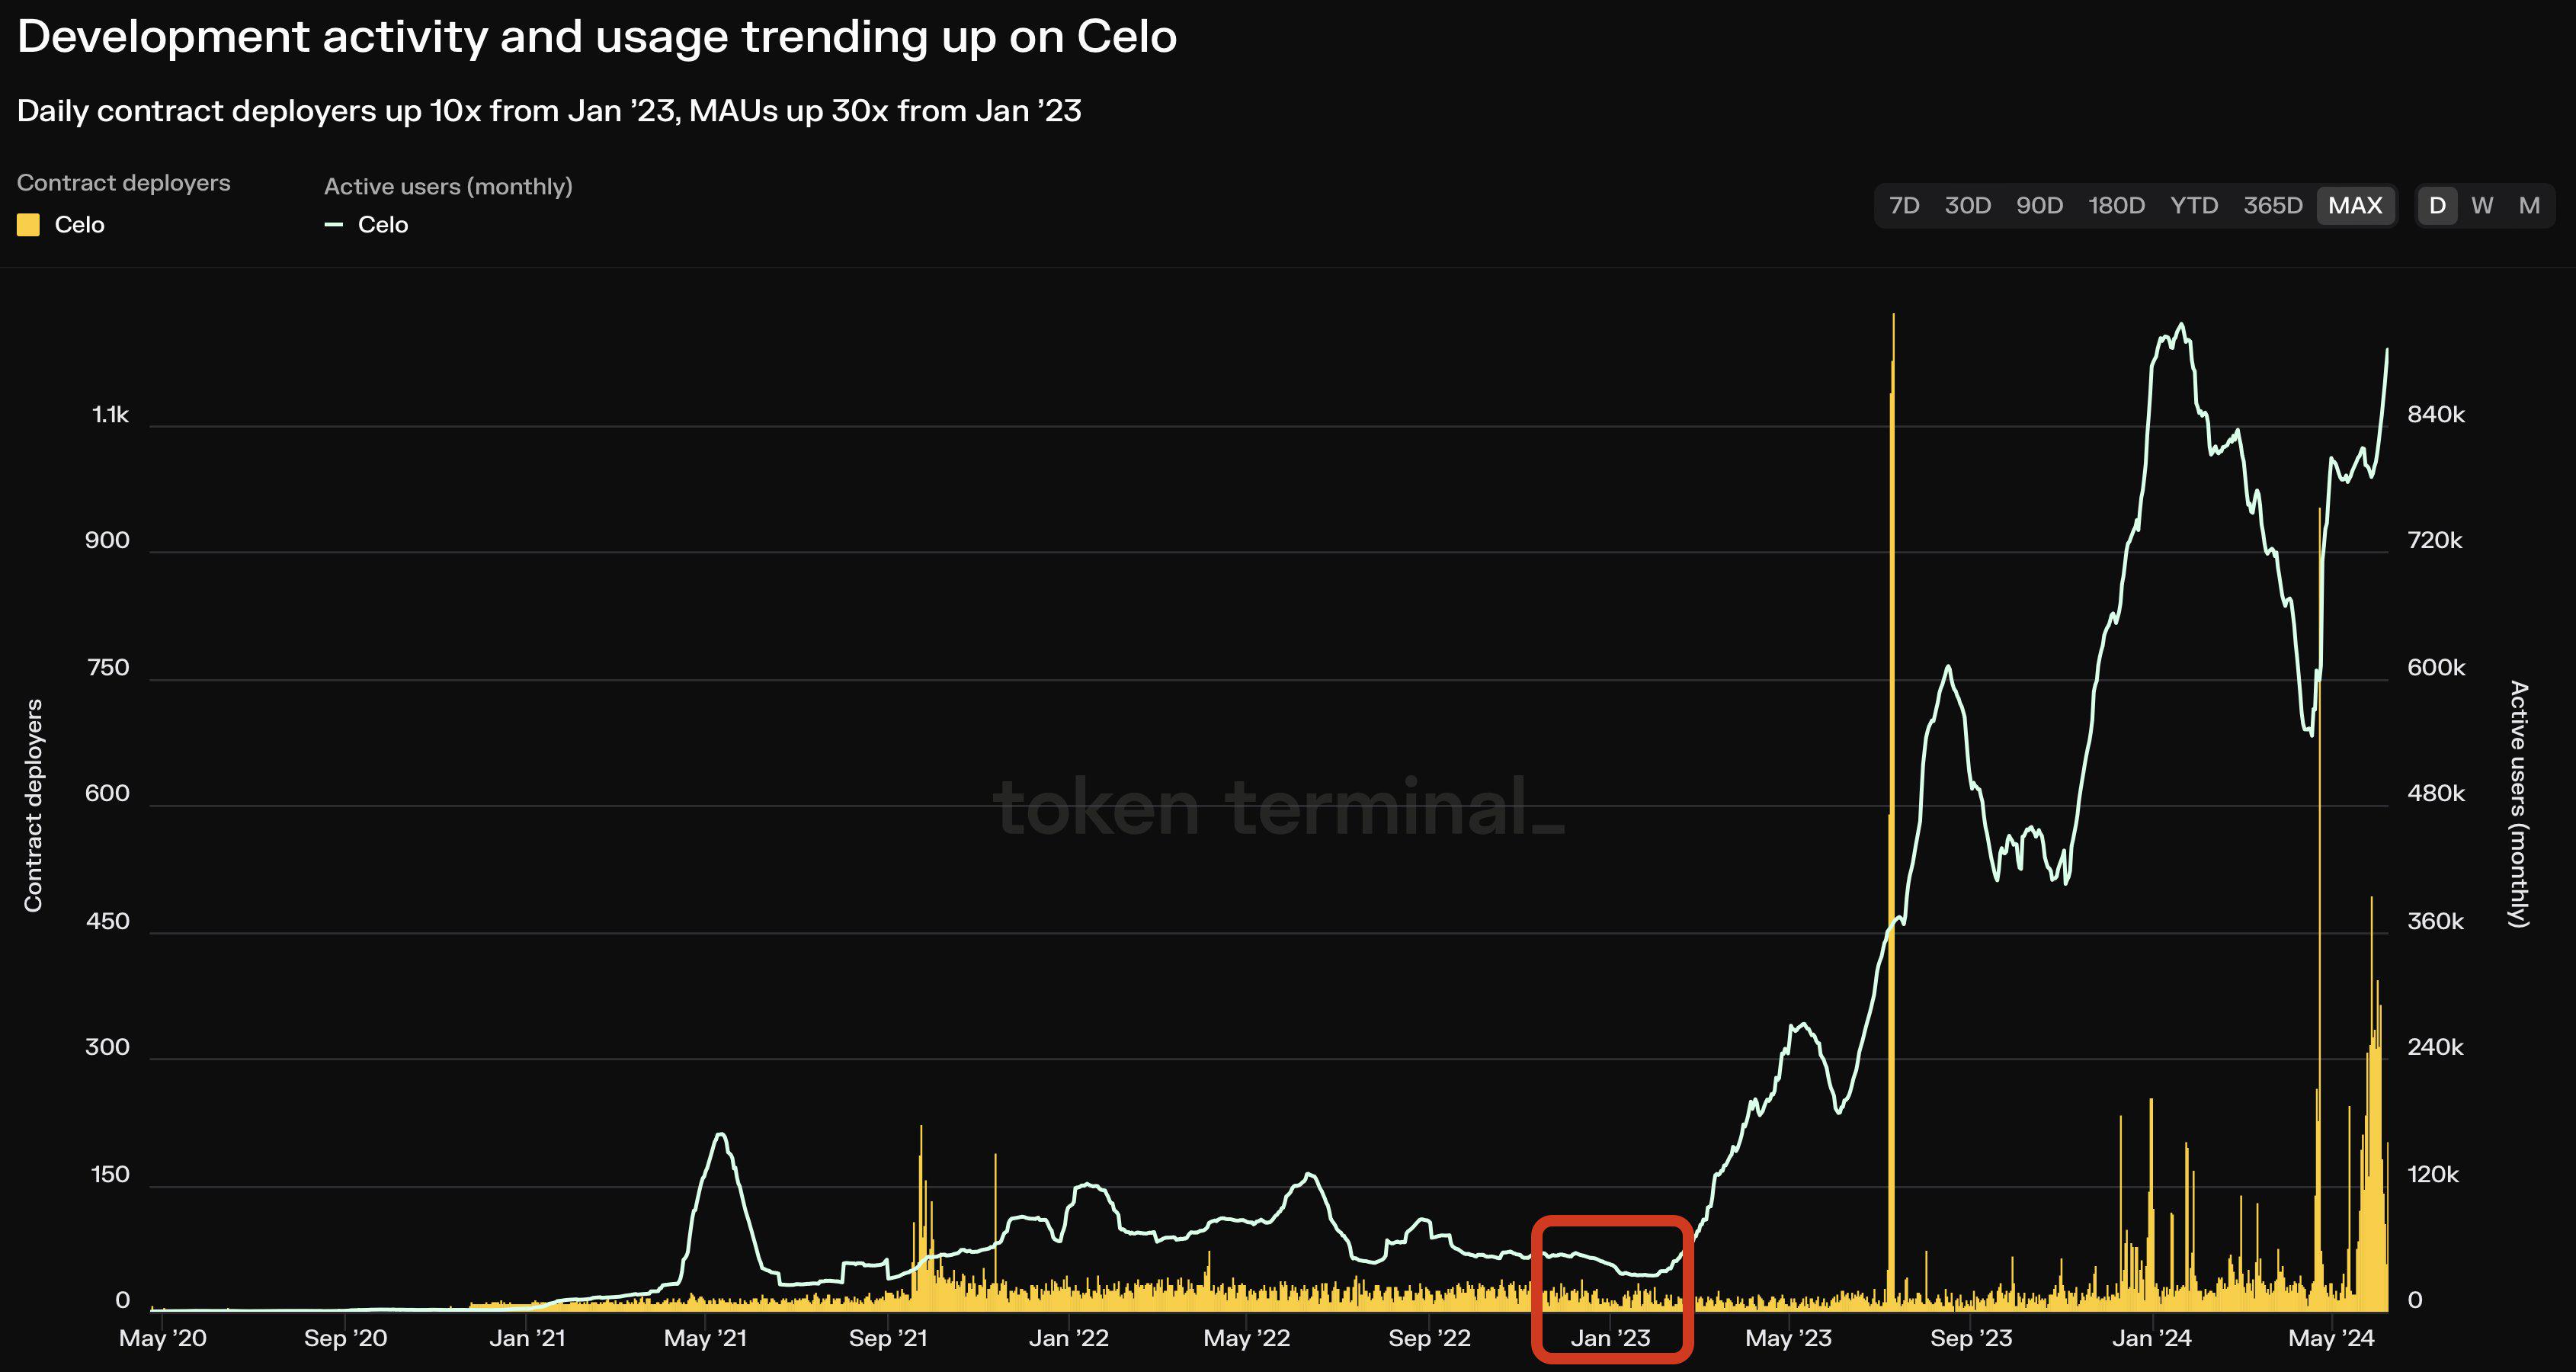
Task: Select the 180D time range
Action: [x=2116, y=206]
